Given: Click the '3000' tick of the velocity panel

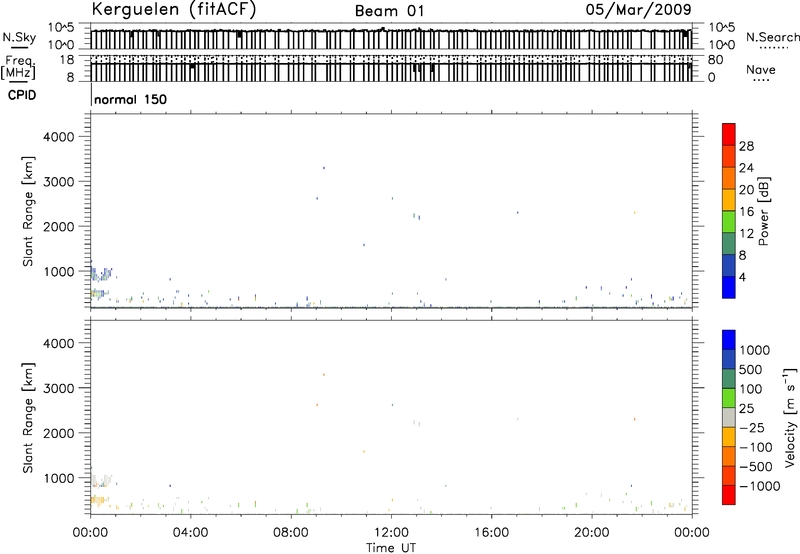Looking at the screenshot, I should [59, 388].
